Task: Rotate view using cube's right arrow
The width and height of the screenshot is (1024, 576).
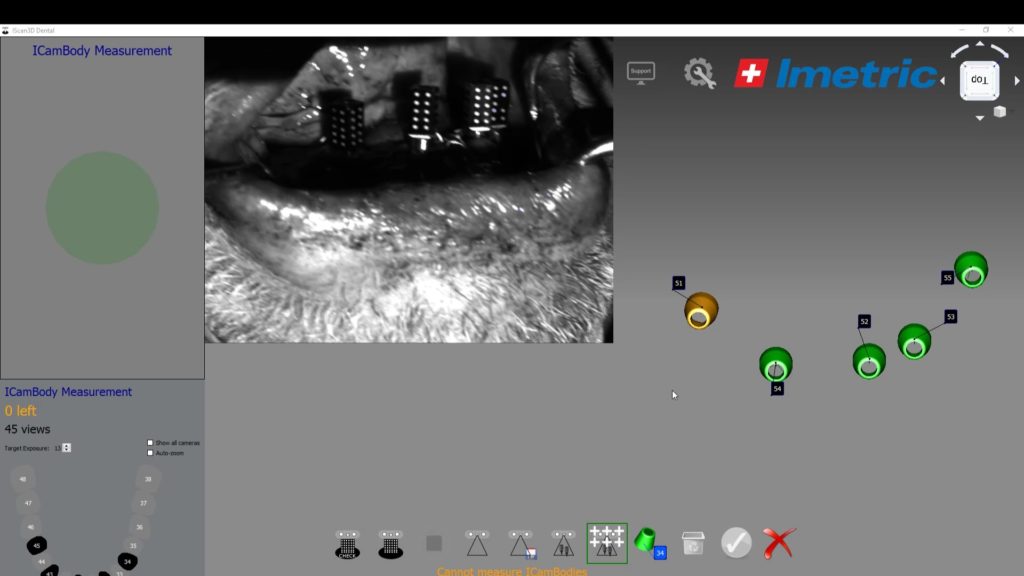Action: pos(1017,81)
